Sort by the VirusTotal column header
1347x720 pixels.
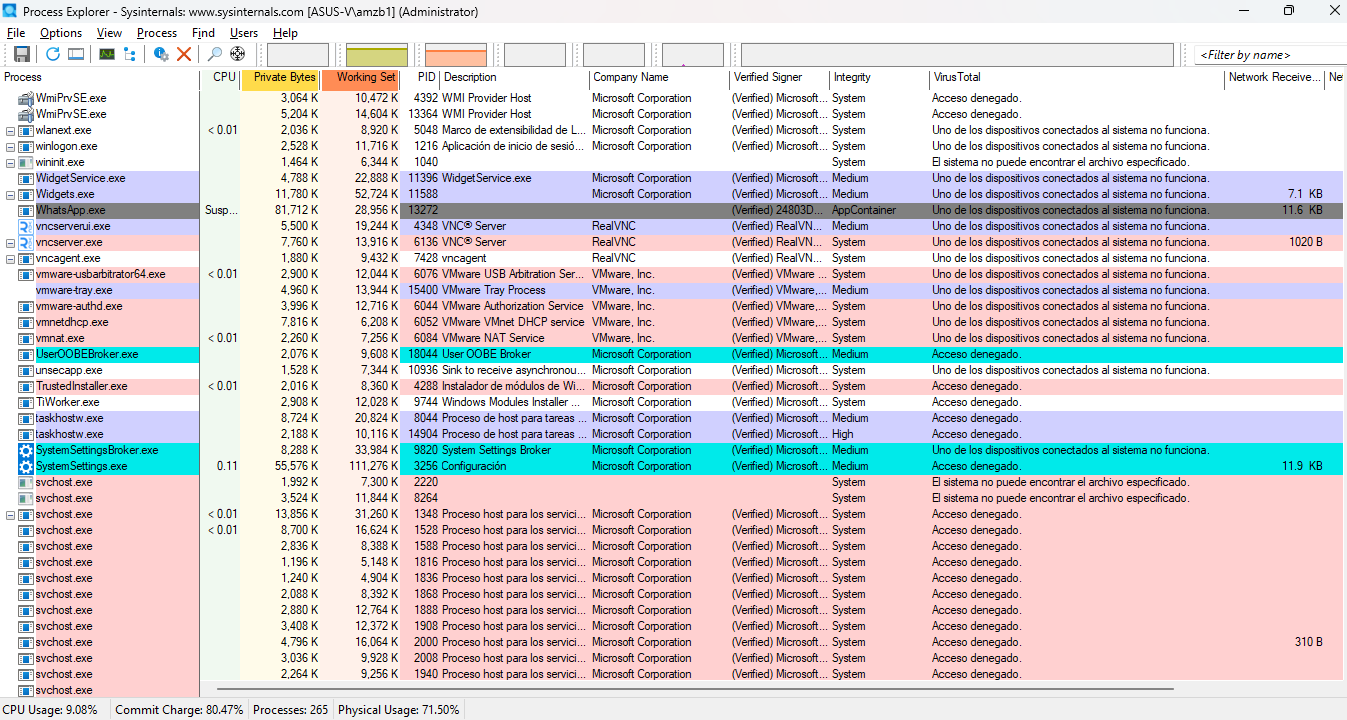pos(1077,77)
